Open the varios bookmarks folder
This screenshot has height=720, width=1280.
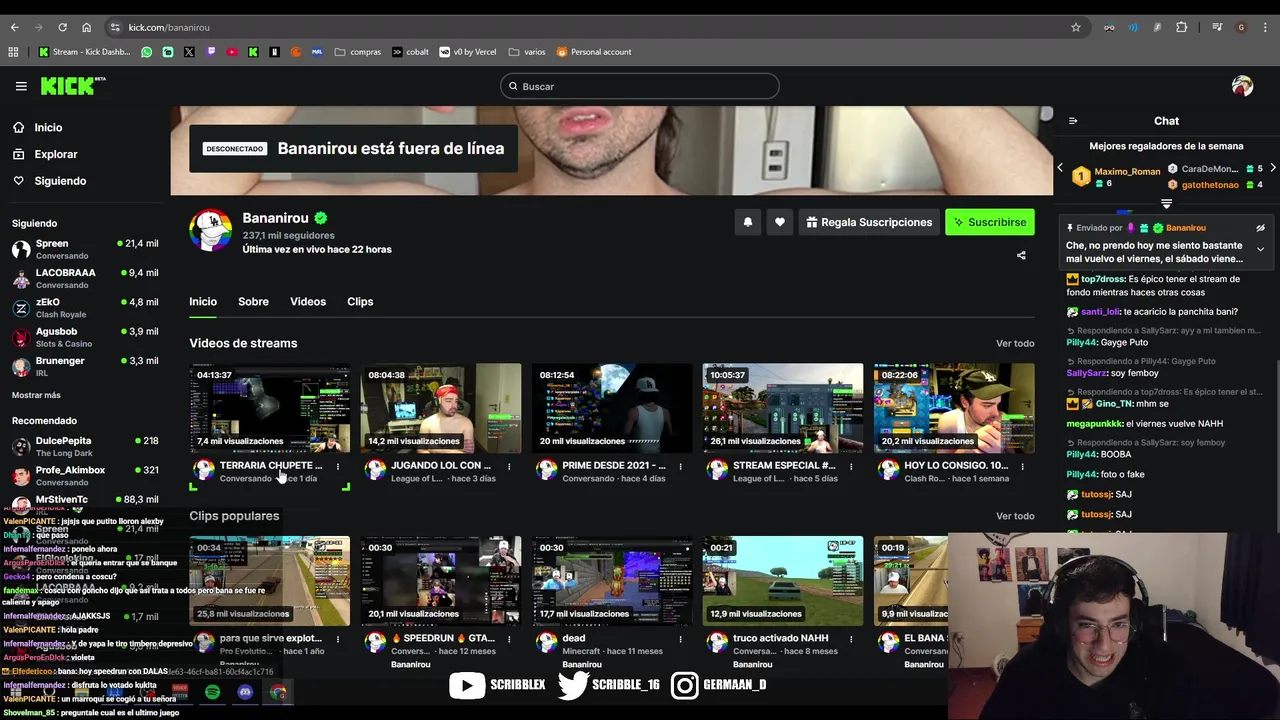(527, 52)
